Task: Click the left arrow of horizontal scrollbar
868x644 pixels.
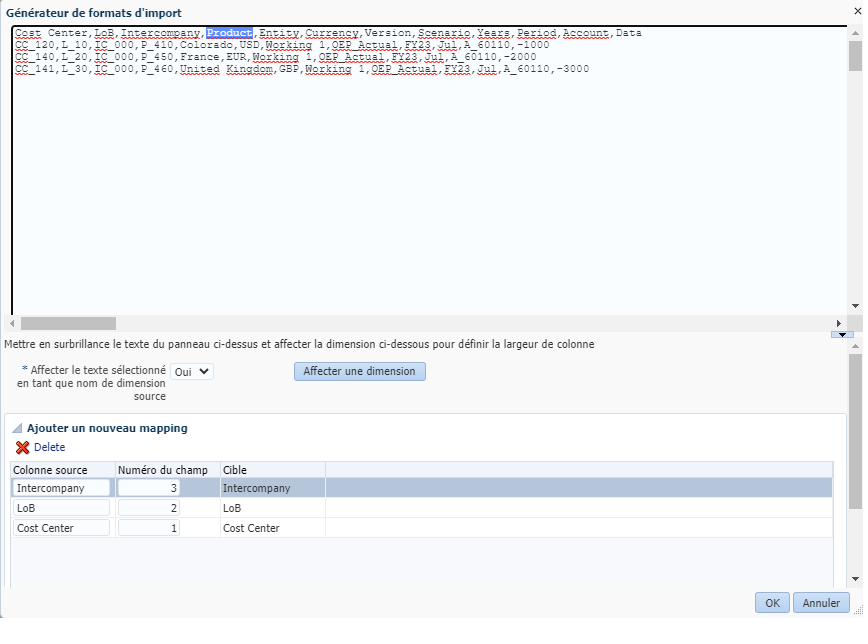Action: pos(13,323)
